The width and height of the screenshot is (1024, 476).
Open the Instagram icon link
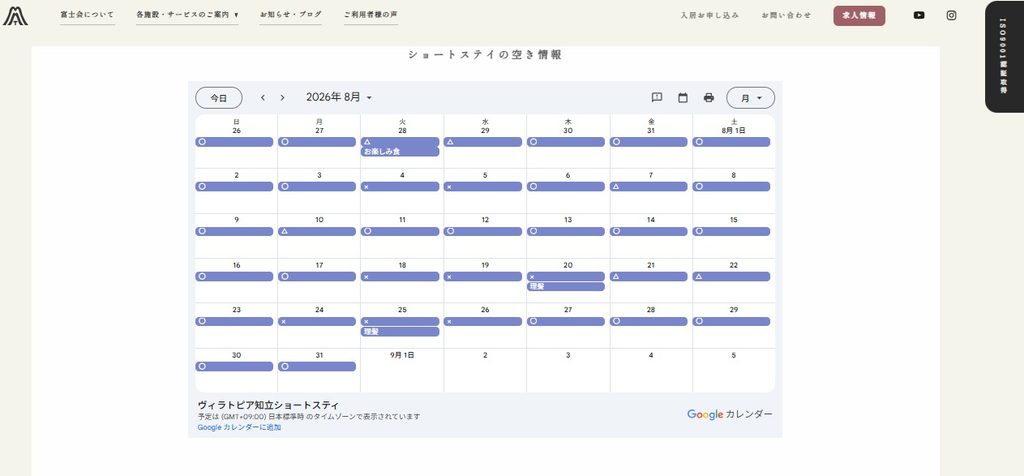[x=952, y=16]
